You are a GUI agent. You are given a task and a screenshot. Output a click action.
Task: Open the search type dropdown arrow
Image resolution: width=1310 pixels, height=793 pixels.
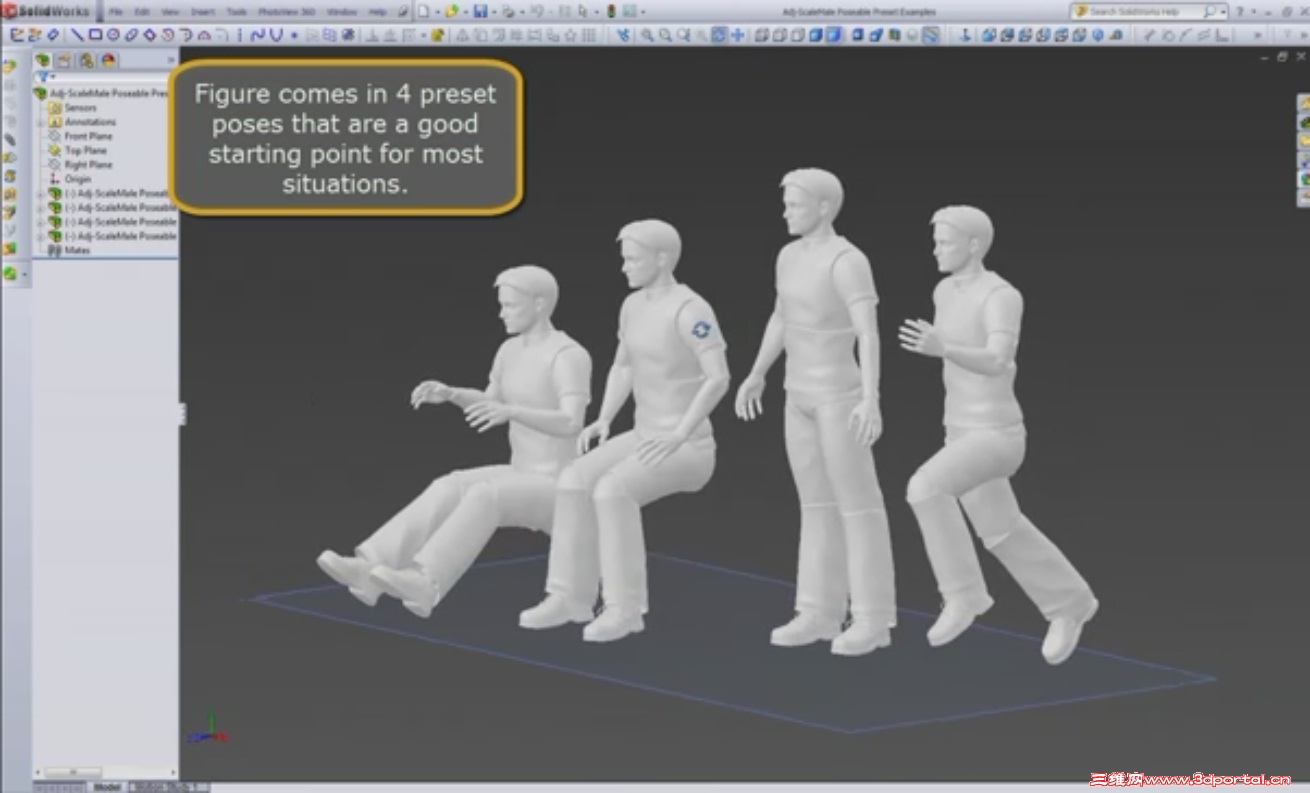click(1224, 12)
